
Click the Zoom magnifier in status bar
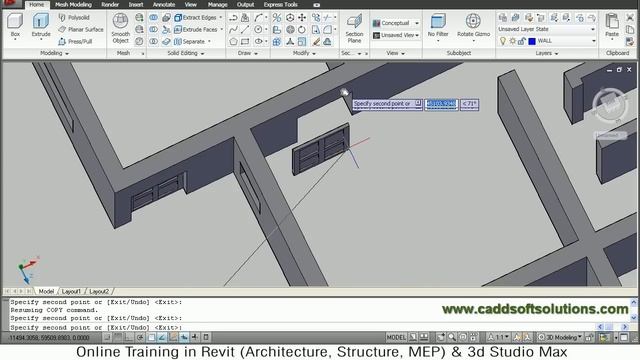click(452, 337)
